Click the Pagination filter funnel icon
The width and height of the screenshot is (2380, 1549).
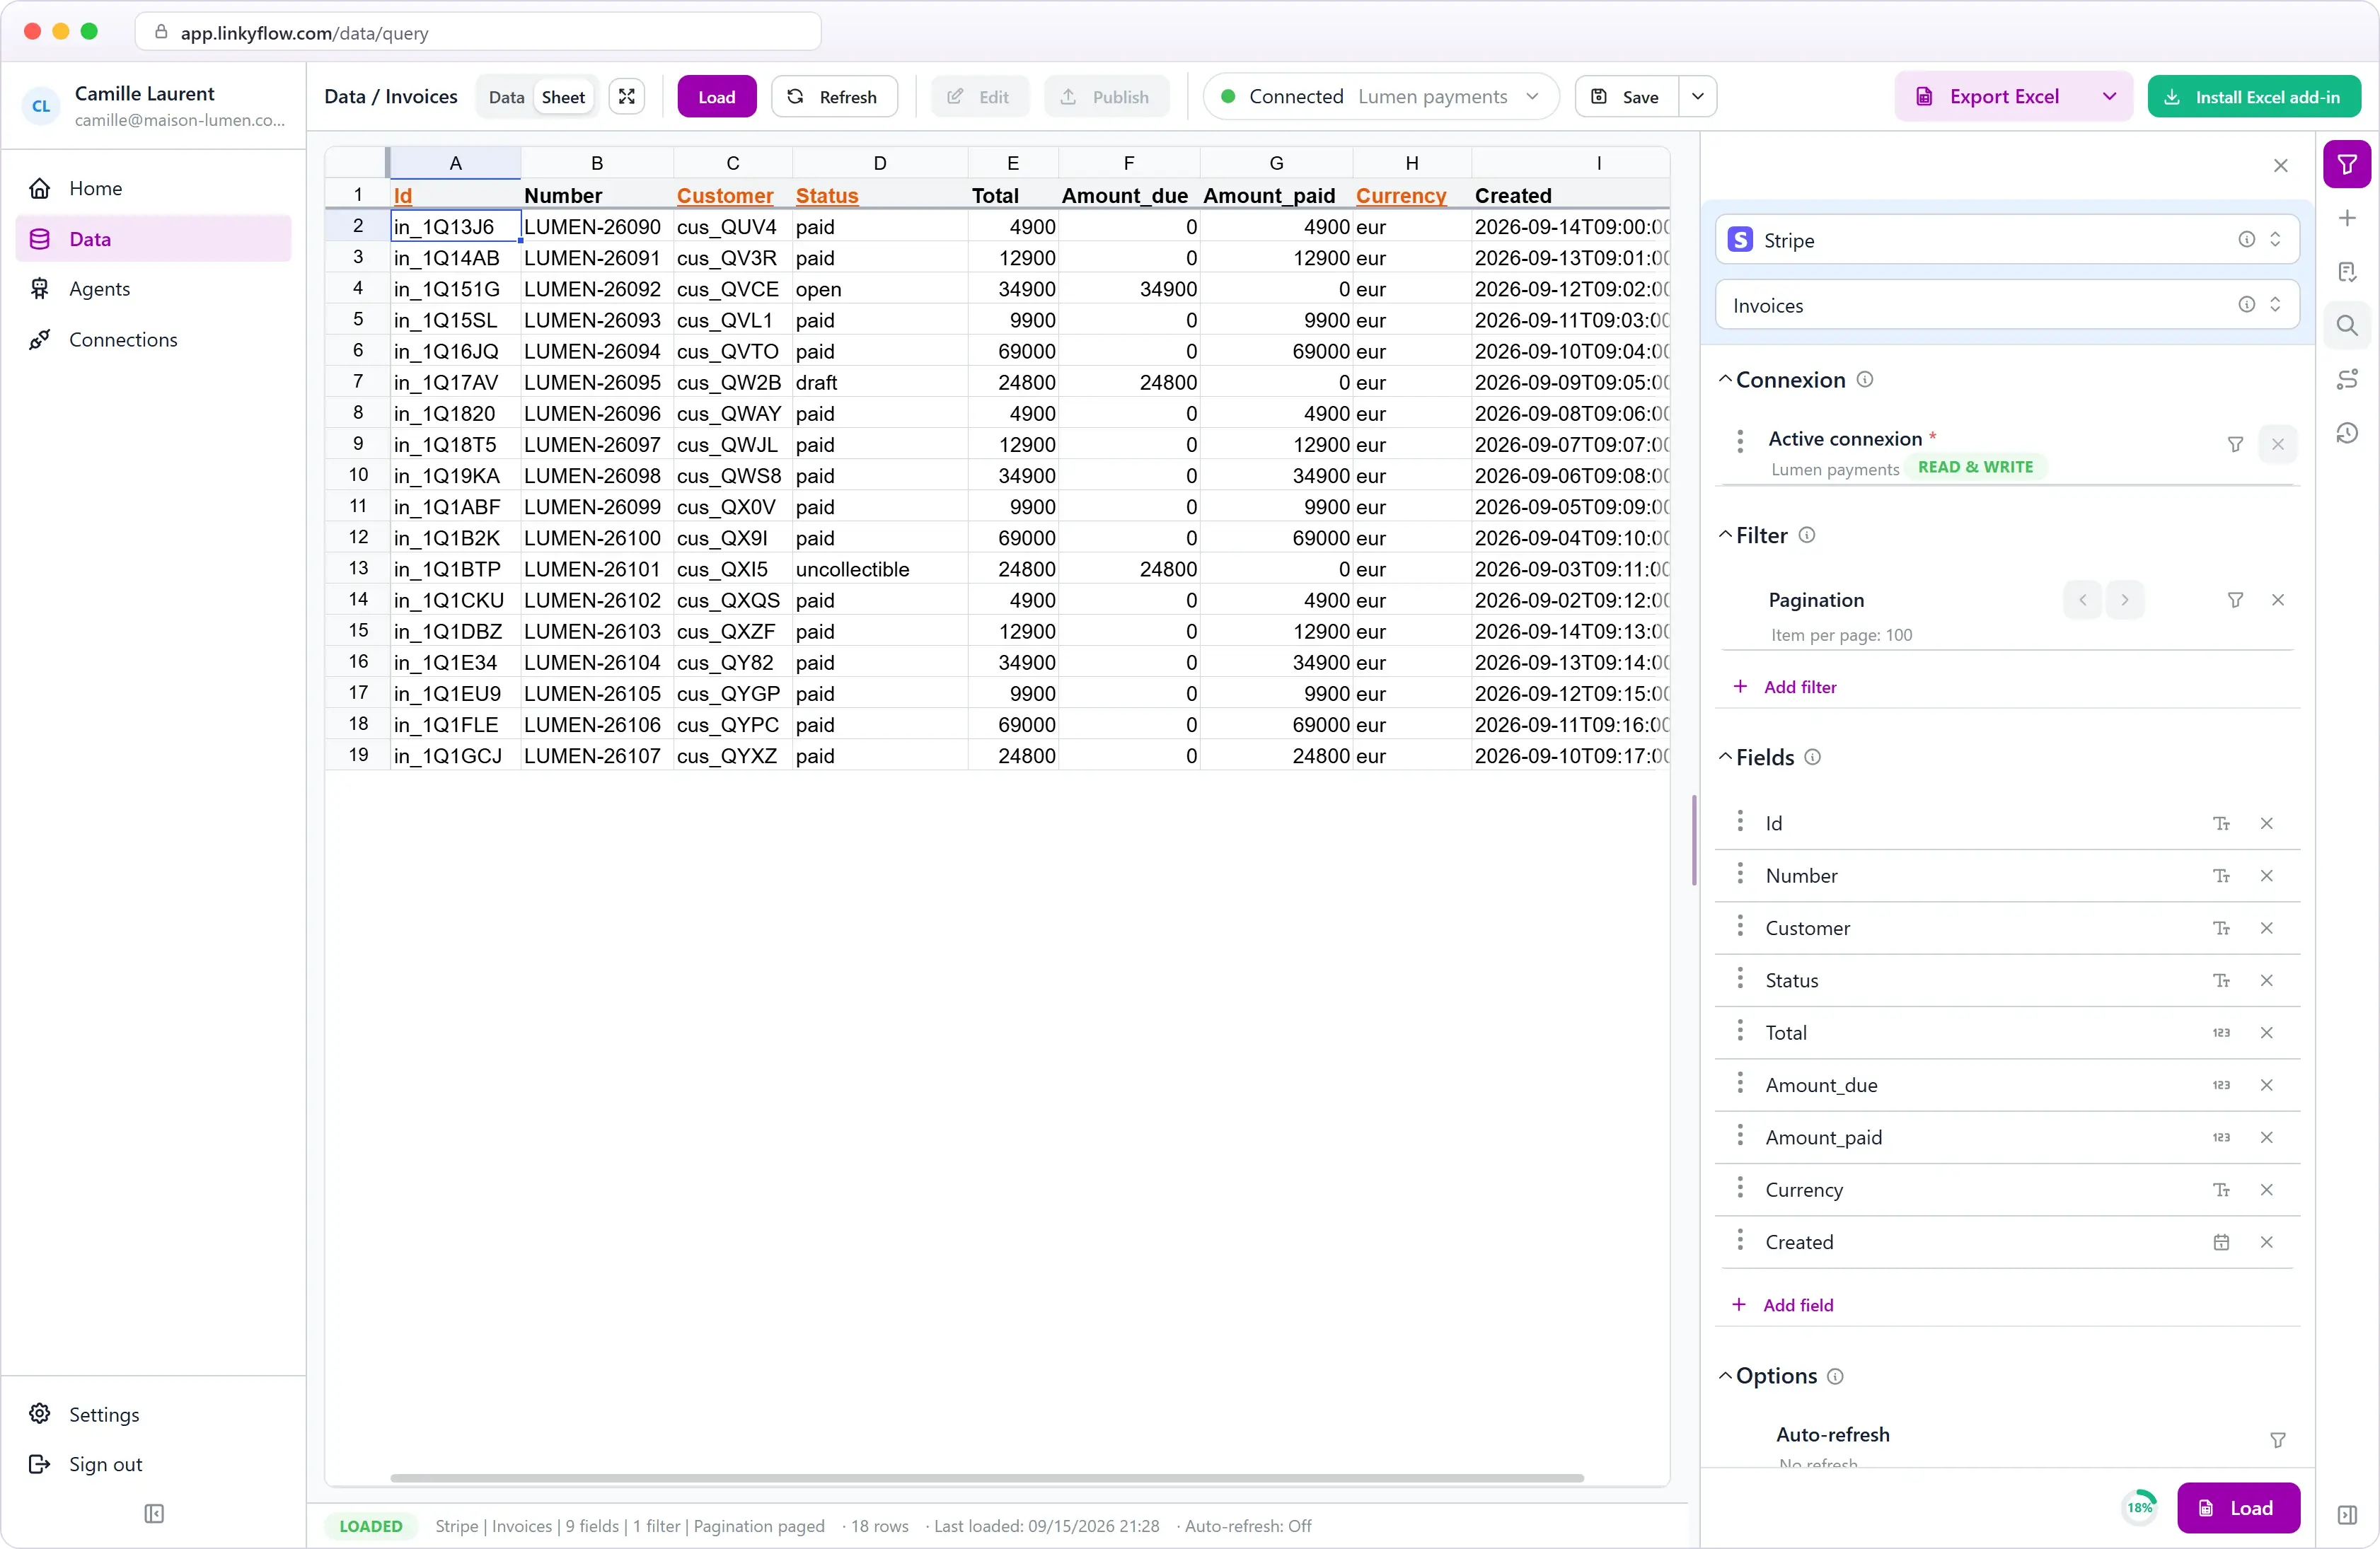tap(2235, 600)
